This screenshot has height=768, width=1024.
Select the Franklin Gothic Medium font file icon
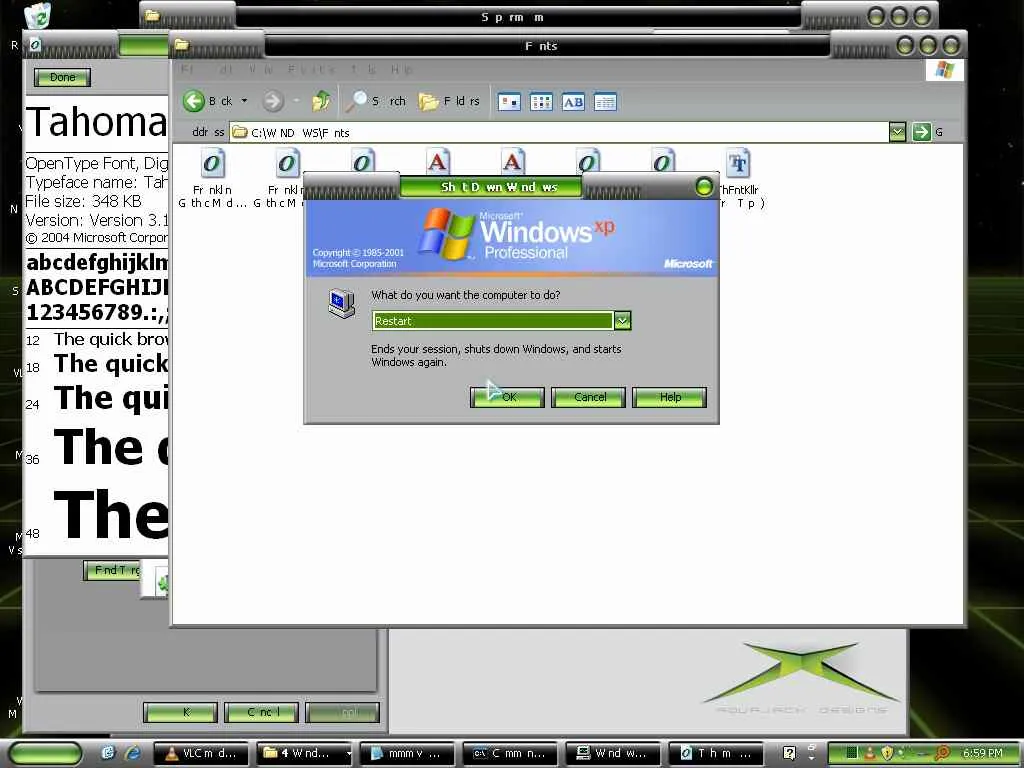pos(213,163)
